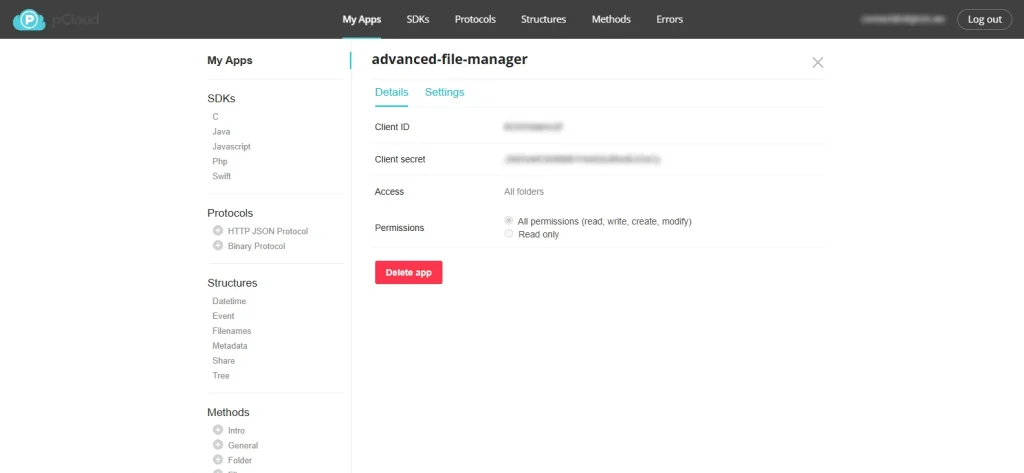Screen dimensions: 1024x473
Task: Open Errors in top navigation
Action: click(669, 20)
